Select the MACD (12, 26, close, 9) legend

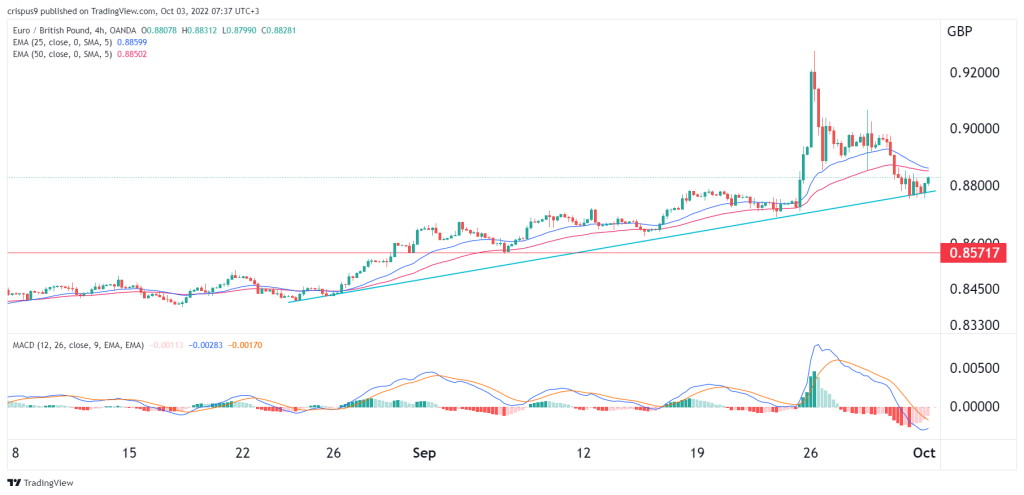[x=77, y=345]
